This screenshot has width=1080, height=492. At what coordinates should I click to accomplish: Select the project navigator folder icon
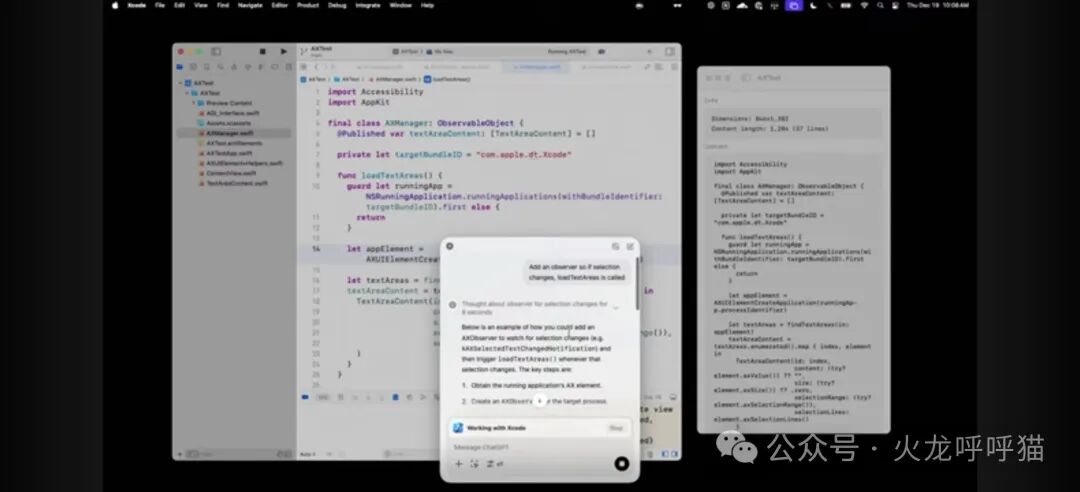[x=180, y=67]
